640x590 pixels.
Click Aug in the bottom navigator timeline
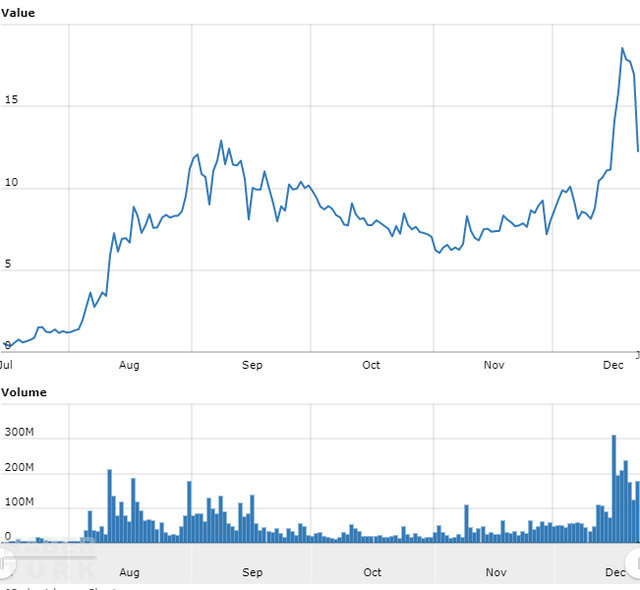129,572
